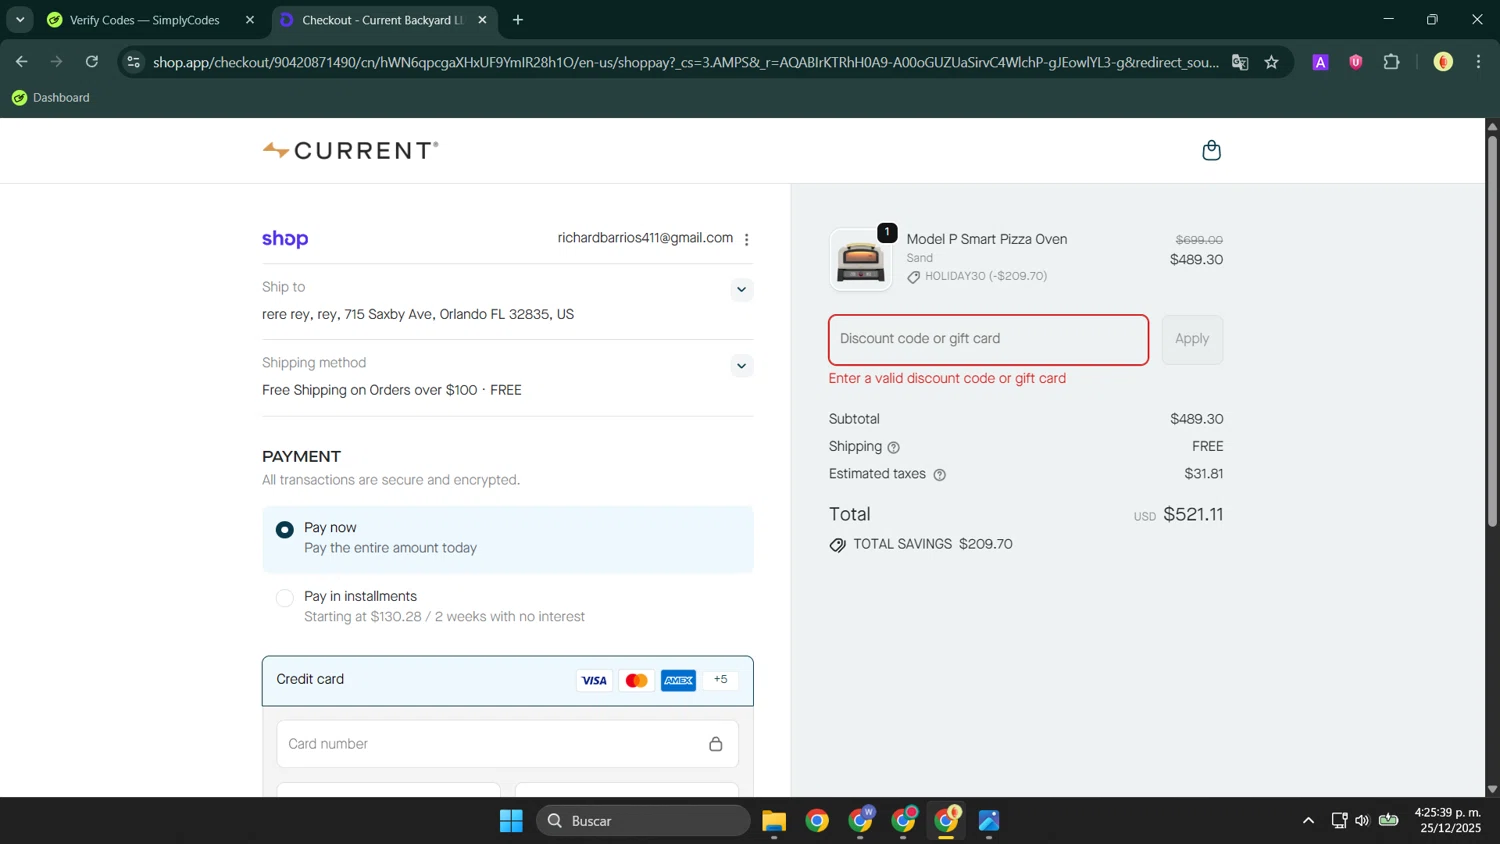Open the tab search dropdown arrow
Viewport: 1500px width, 844px height.
click(x=20, y=20)
